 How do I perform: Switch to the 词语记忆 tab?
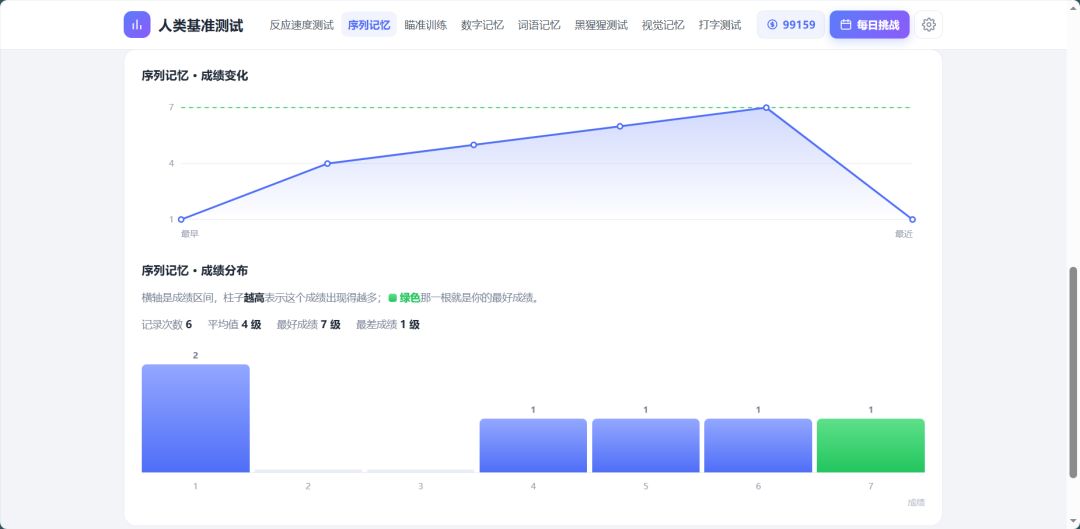539,25
